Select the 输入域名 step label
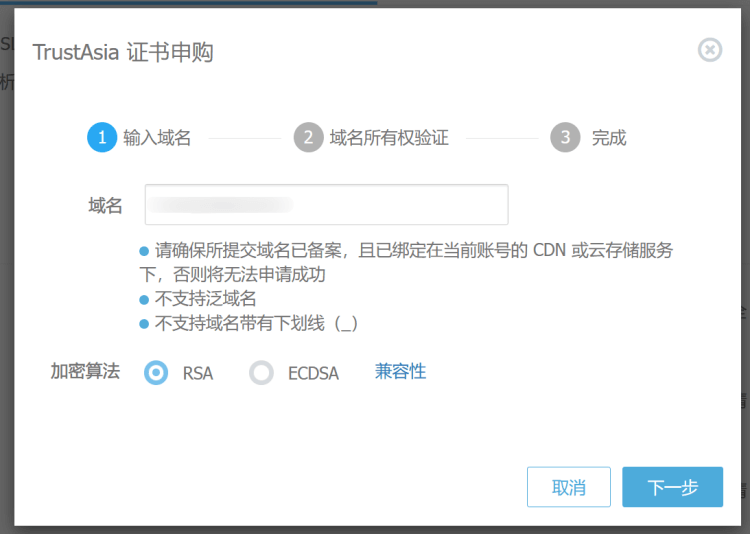 pos(157,138)
